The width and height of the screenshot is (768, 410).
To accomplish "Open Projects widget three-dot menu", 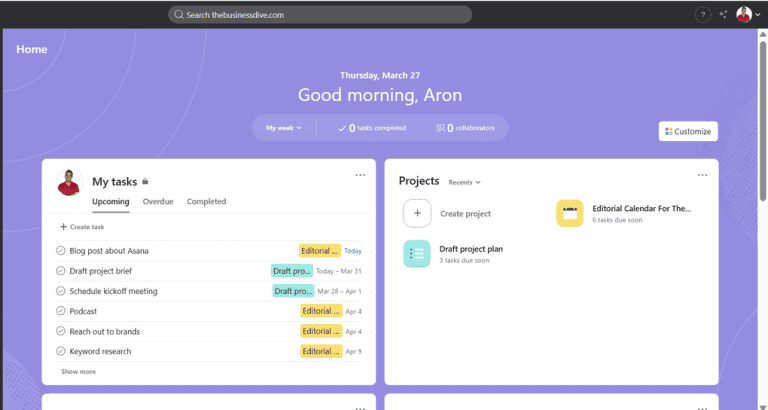I will pyautogui.click(x=702, y=175).
